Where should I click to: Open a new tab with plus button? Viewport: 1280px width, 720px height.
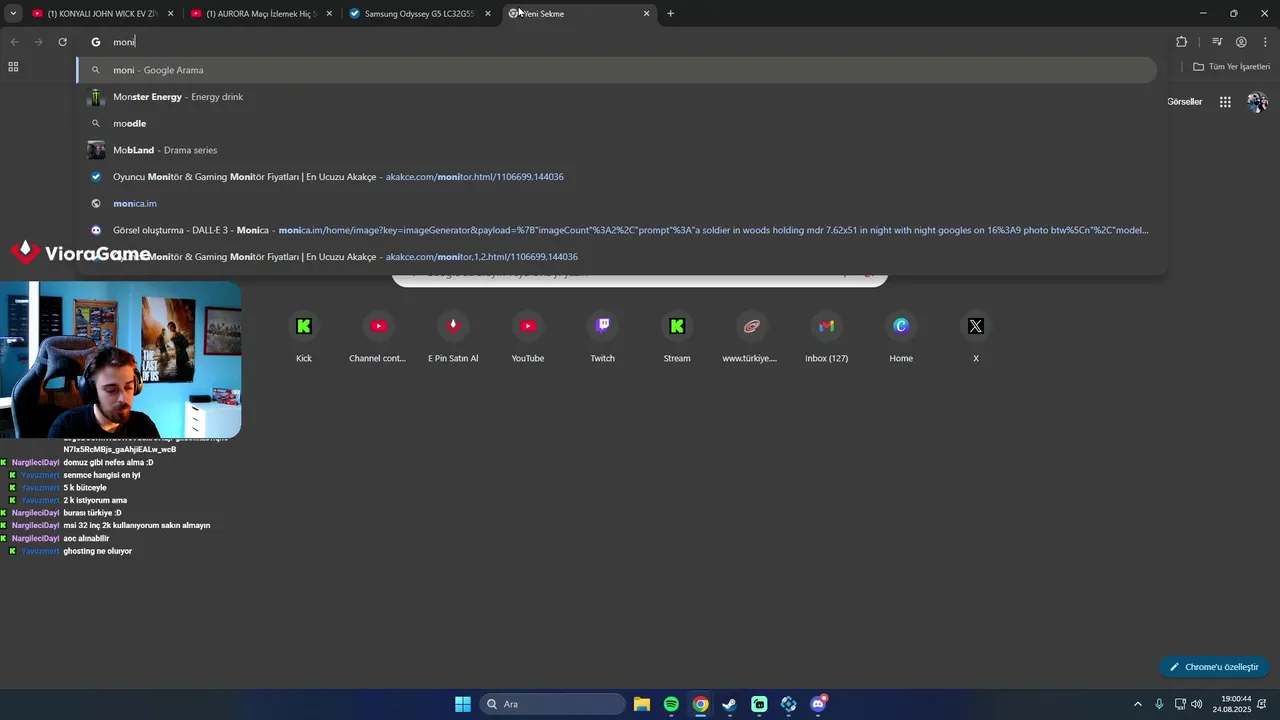pyautogui.click(x=670, y=14)
